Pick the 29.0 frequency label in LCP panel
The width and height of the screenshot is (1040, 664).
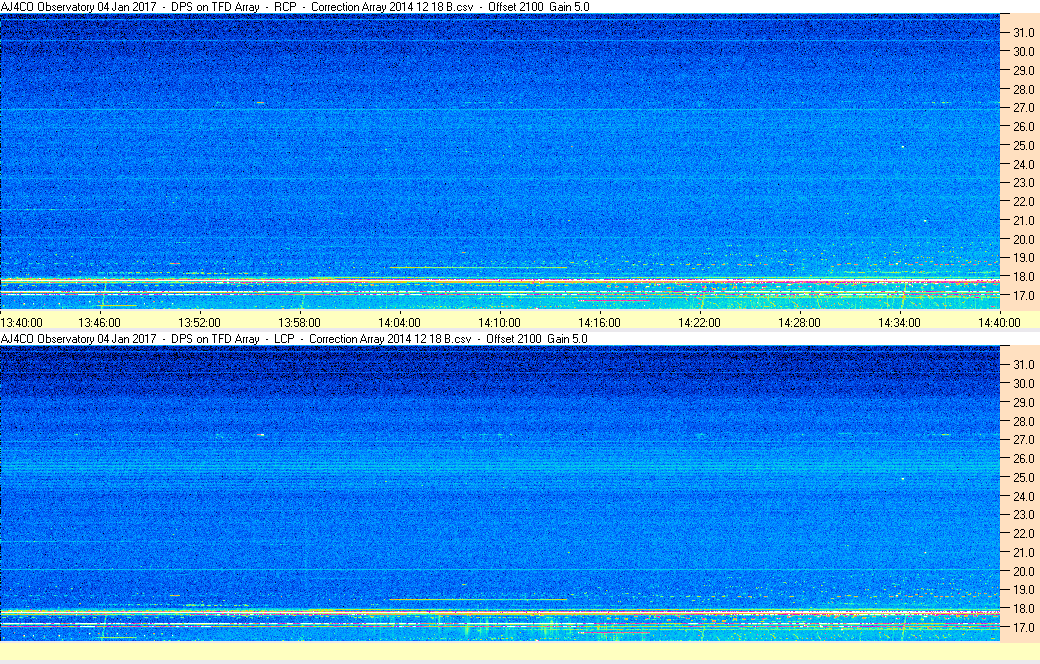1023,403
